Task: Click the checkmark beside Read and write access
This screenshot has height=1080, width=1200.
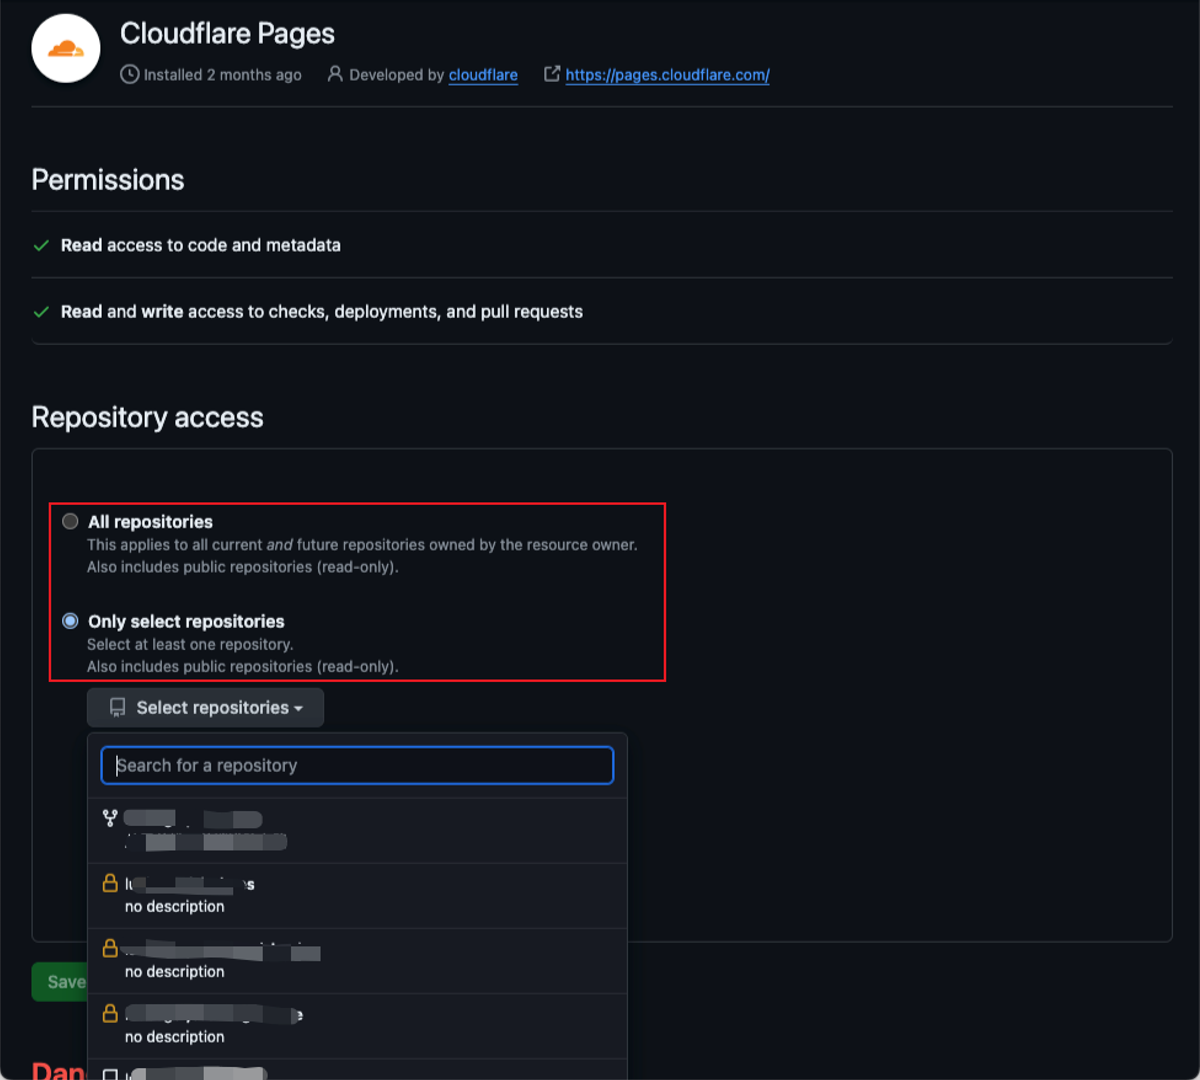Action: coord(41,312)
